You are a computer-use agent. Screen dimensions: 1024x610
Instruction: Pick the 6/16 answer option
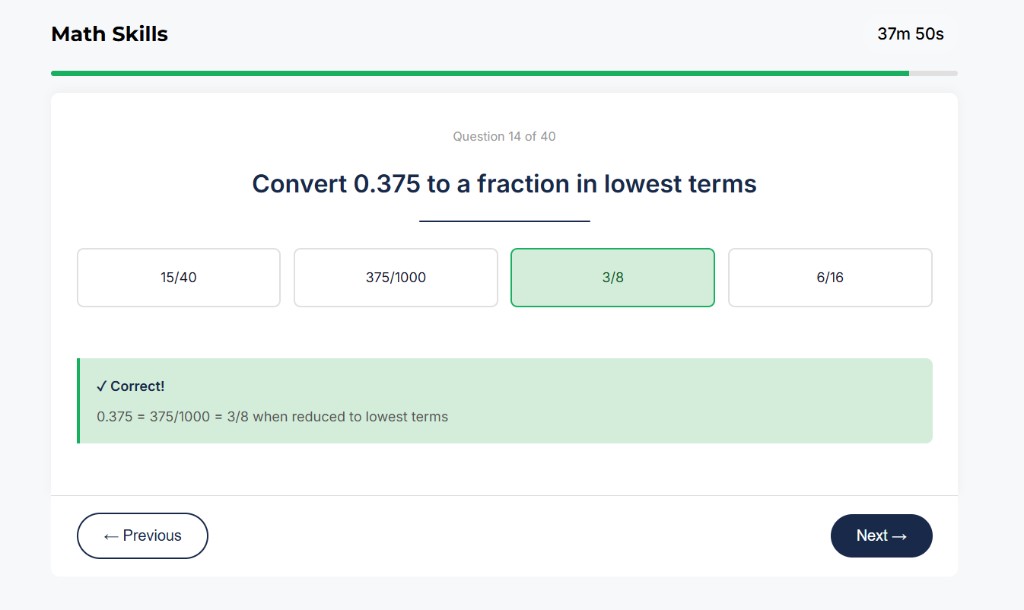pos(830,277)
